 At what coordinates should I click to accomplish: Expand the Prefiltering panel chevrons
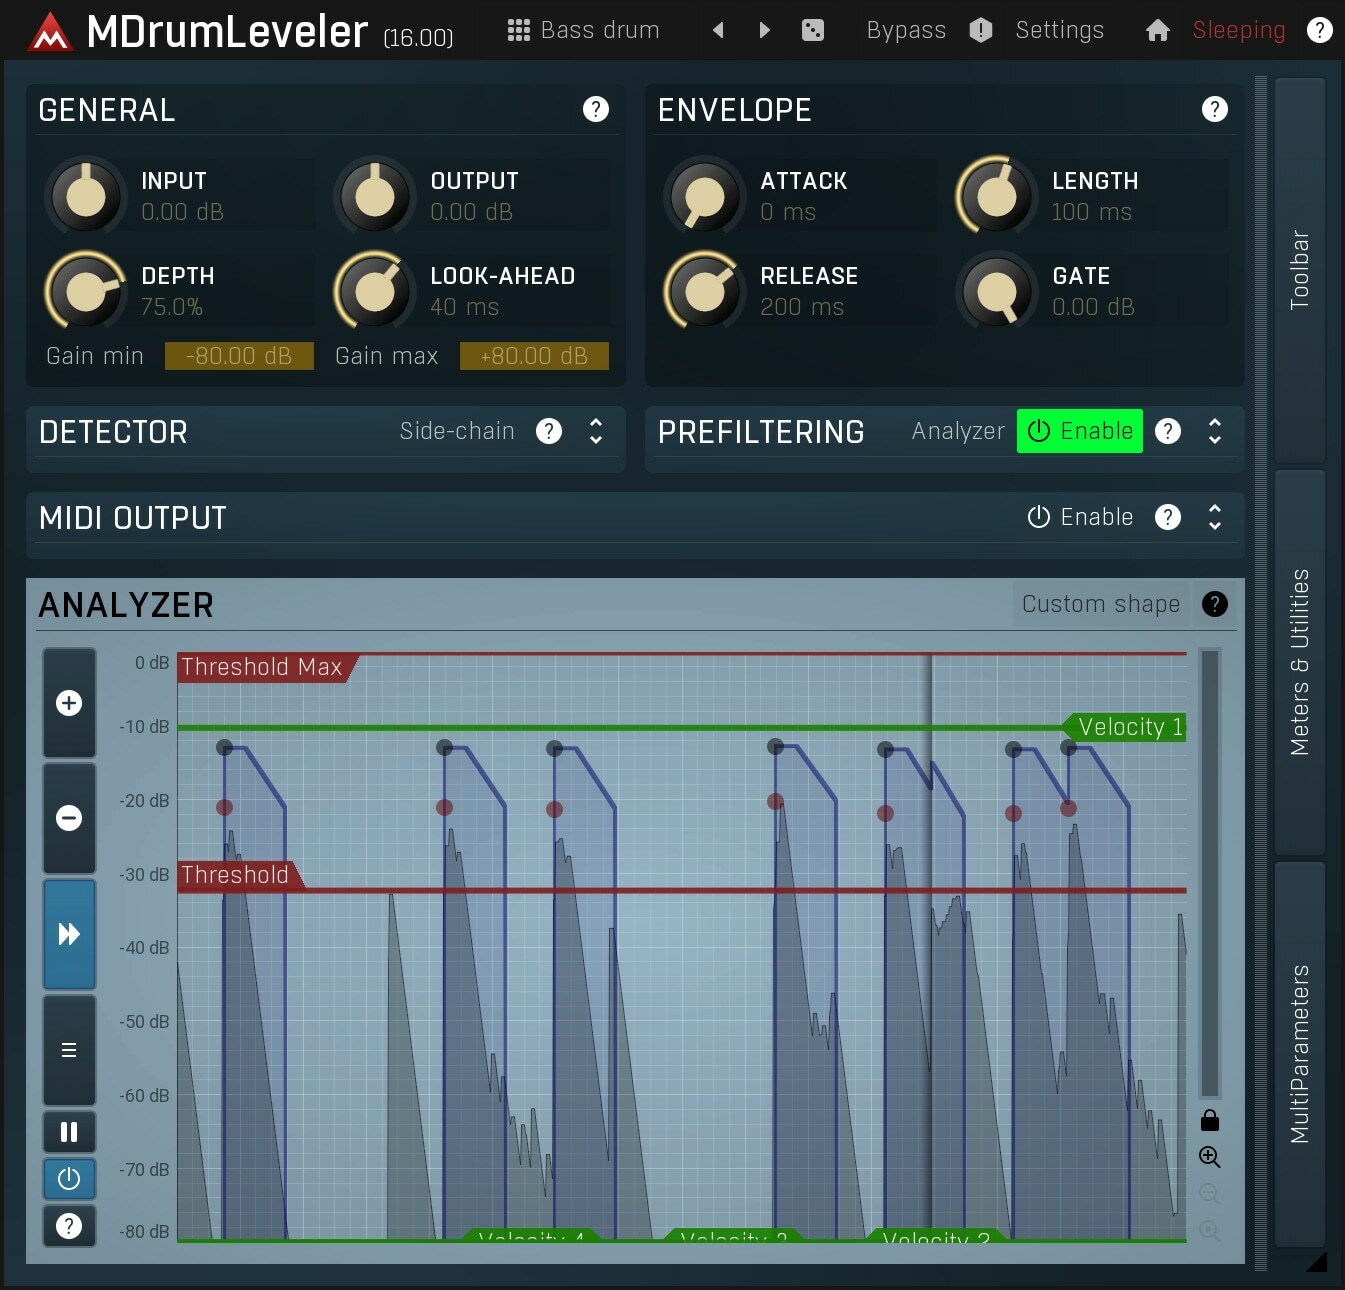click(1215, 431)
